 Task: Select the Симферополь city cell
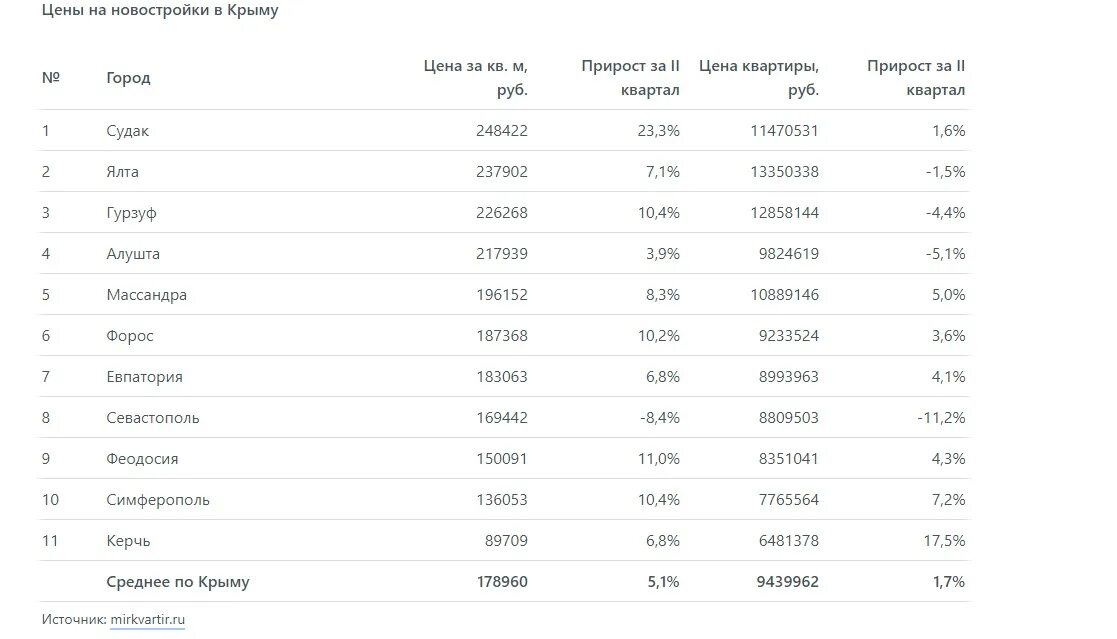[x=158, y=500]
